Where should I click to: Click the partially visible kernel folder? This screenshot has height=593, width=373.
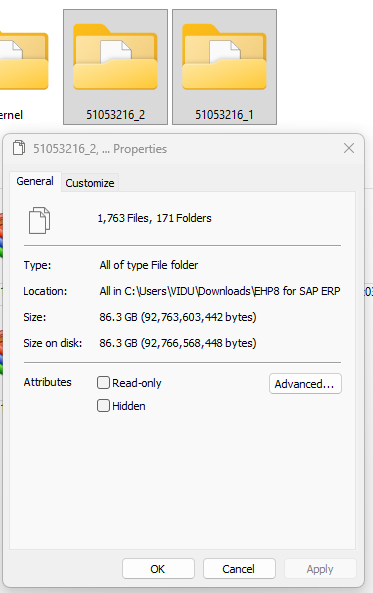coord(24,61)
